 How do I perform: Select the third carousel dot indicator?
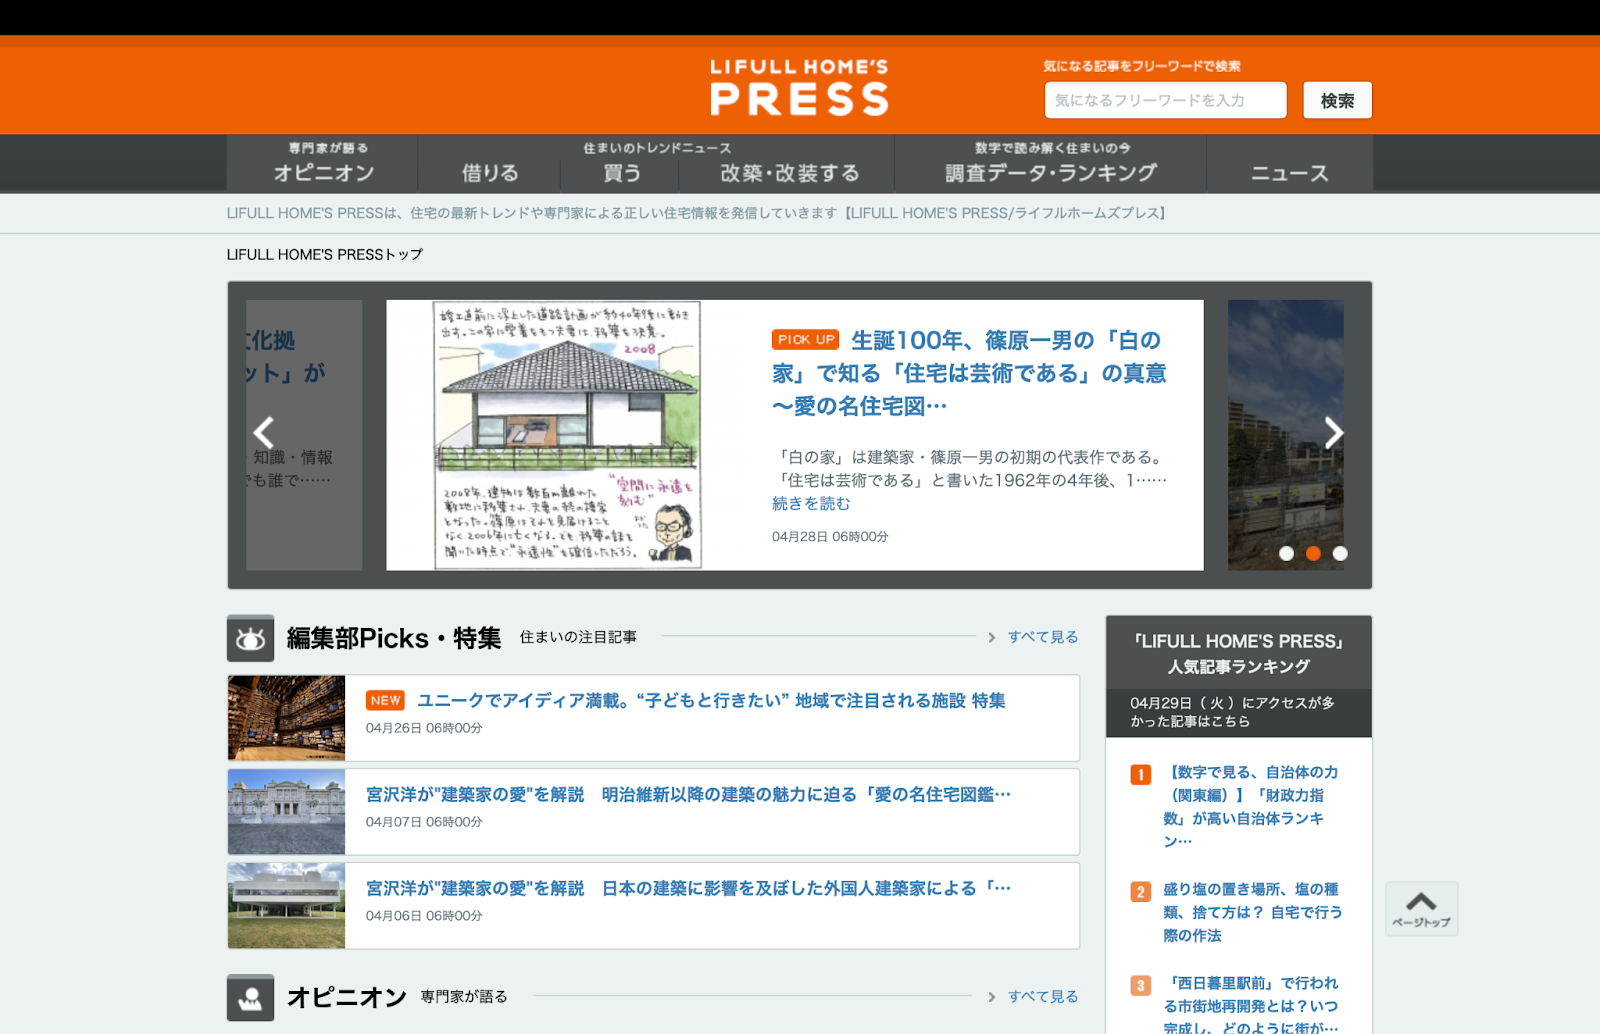click(1340, 553)
